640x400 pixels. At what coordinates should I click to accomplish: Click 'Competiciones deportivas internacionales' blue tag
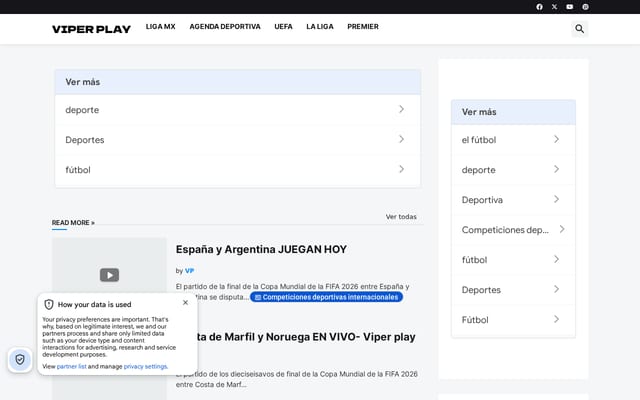(327, 297)
